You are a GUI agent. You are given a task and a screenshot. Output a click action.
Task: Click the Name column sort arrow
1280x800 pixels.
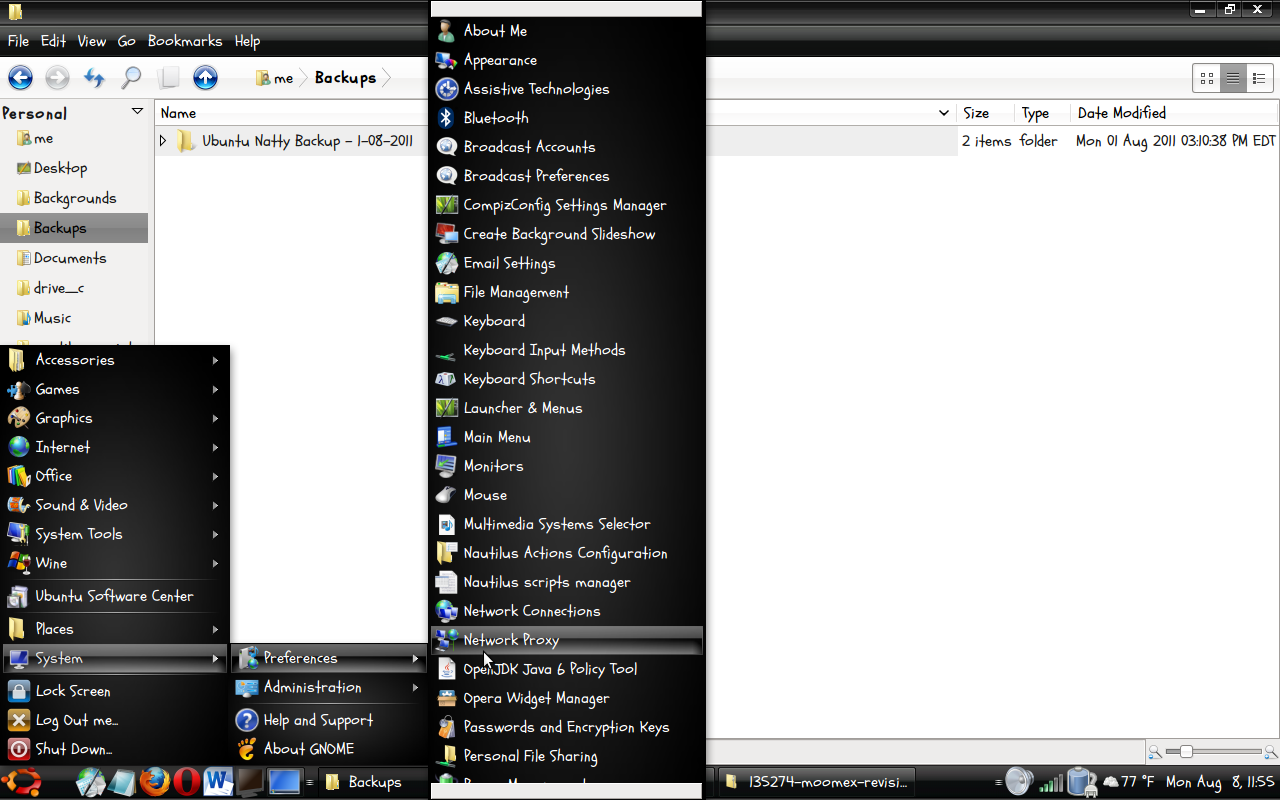(943, 113)
